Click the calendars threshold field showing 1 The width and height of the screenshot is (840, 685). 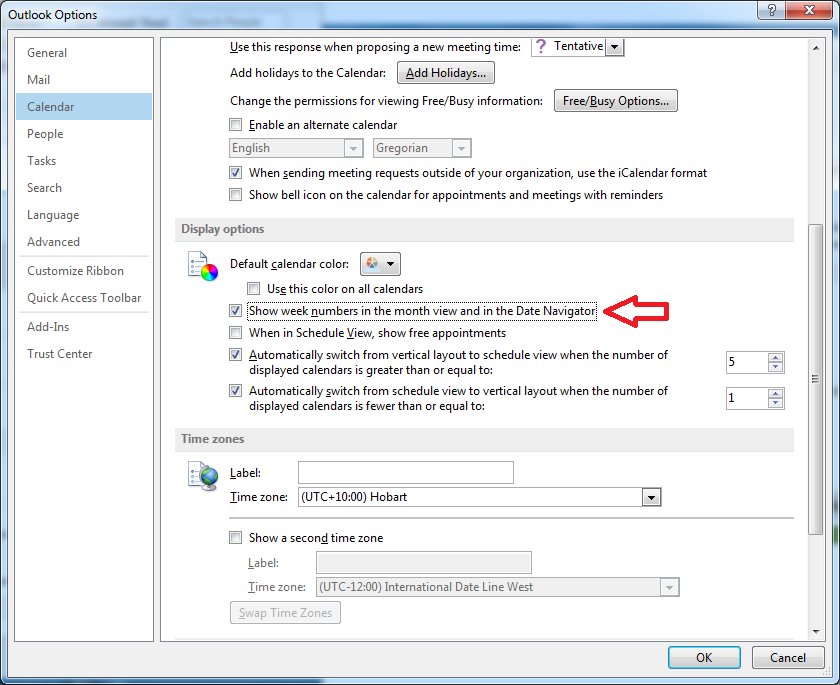747,398
